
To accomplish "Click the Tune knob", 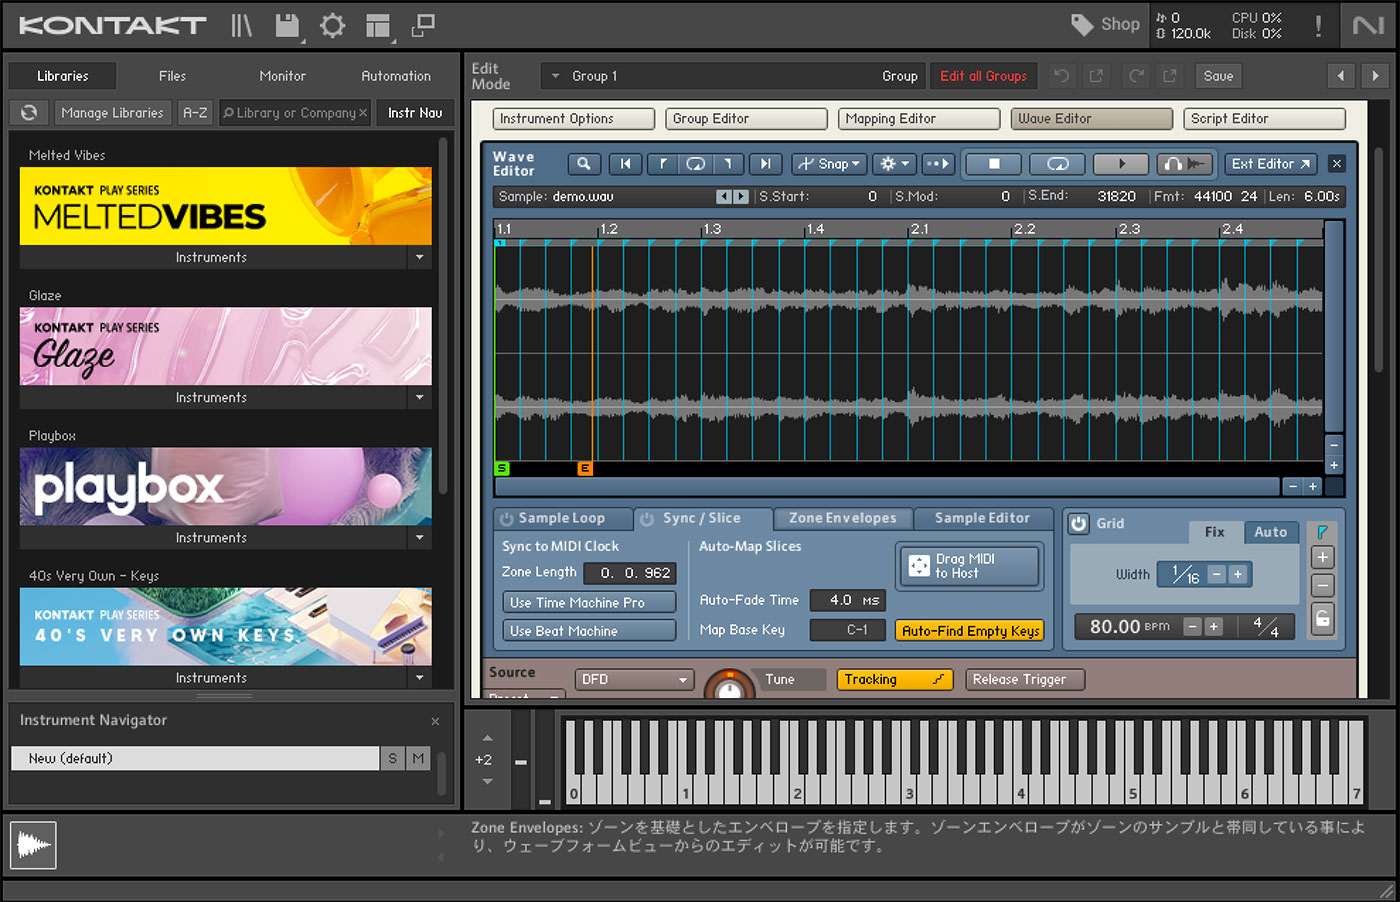I will coord(730,686).
